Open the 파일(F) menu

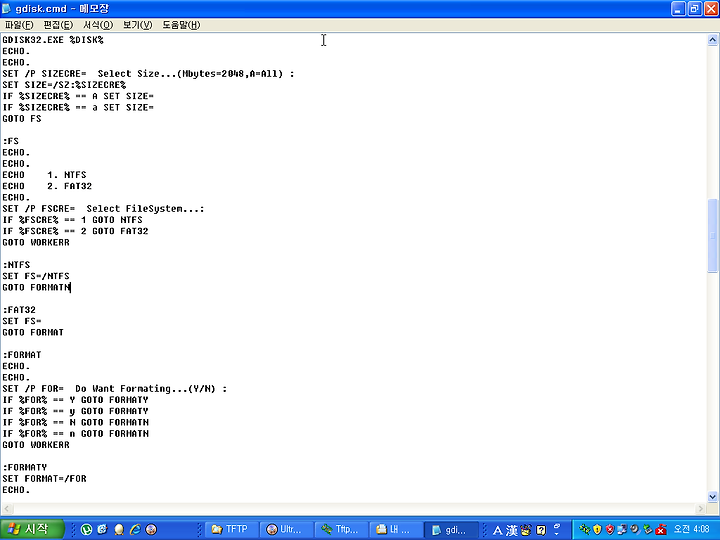(19, 25)
